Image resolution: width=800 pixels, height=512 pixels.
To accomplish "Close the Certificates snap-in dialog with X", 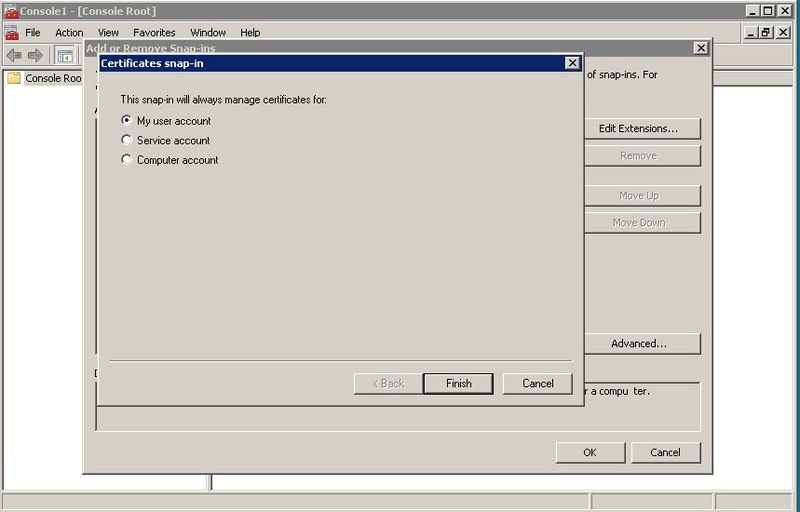I will 572,63.
